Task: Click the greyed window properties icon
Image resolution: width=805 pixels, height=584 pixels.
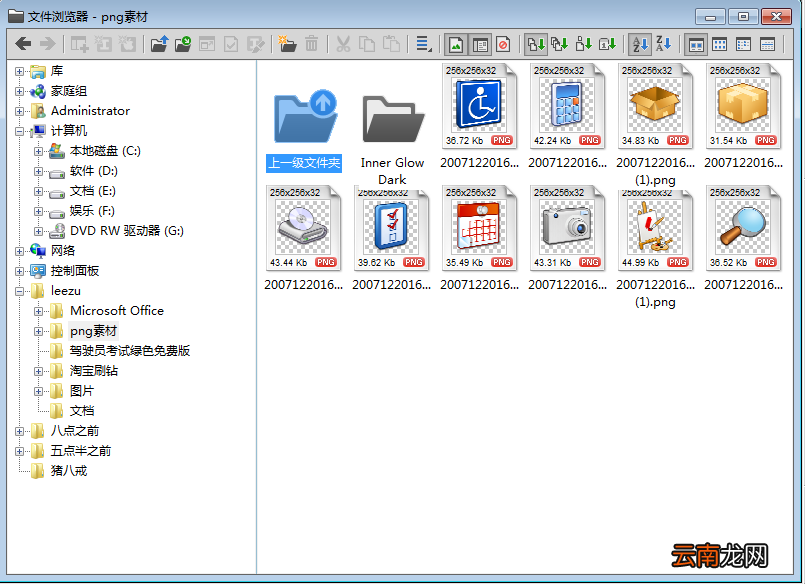Action: coord(207,44)
